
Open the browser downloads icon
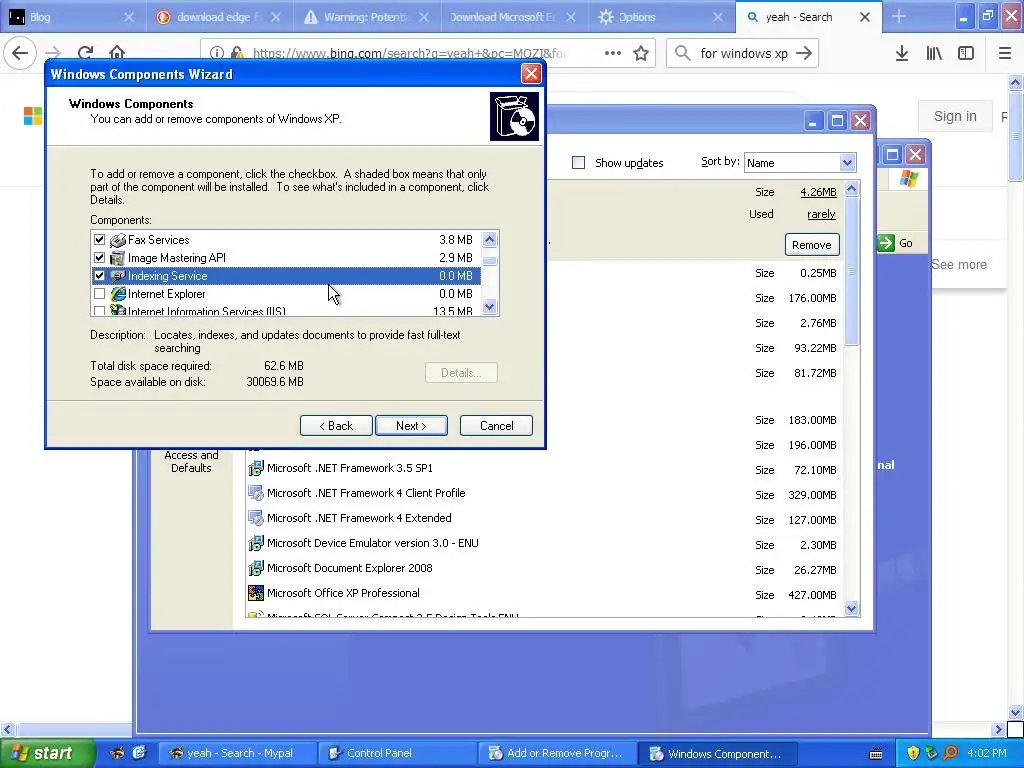[902, 53]
